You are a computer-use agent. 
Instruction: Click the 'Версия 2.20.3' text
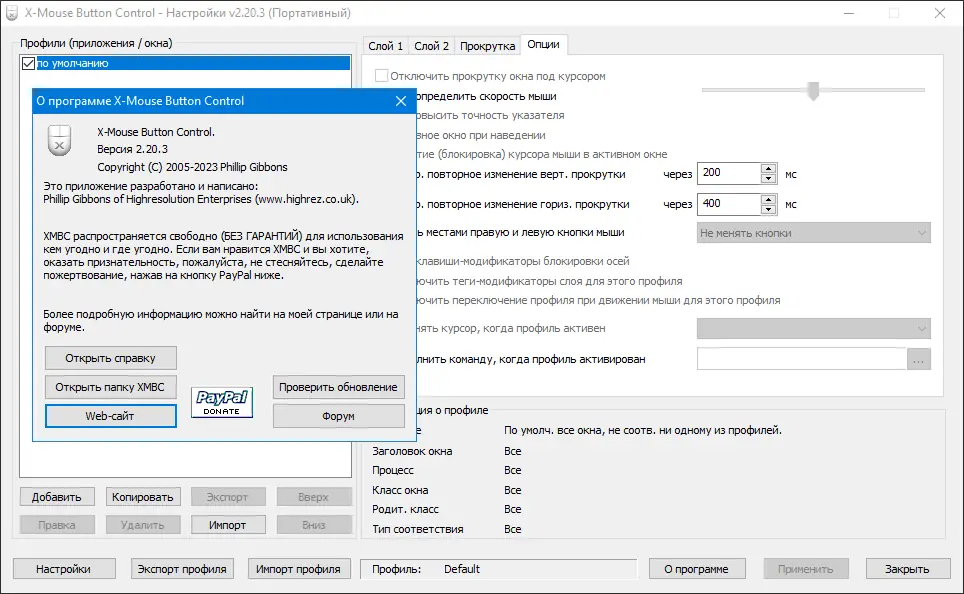[x=132, y=149]
